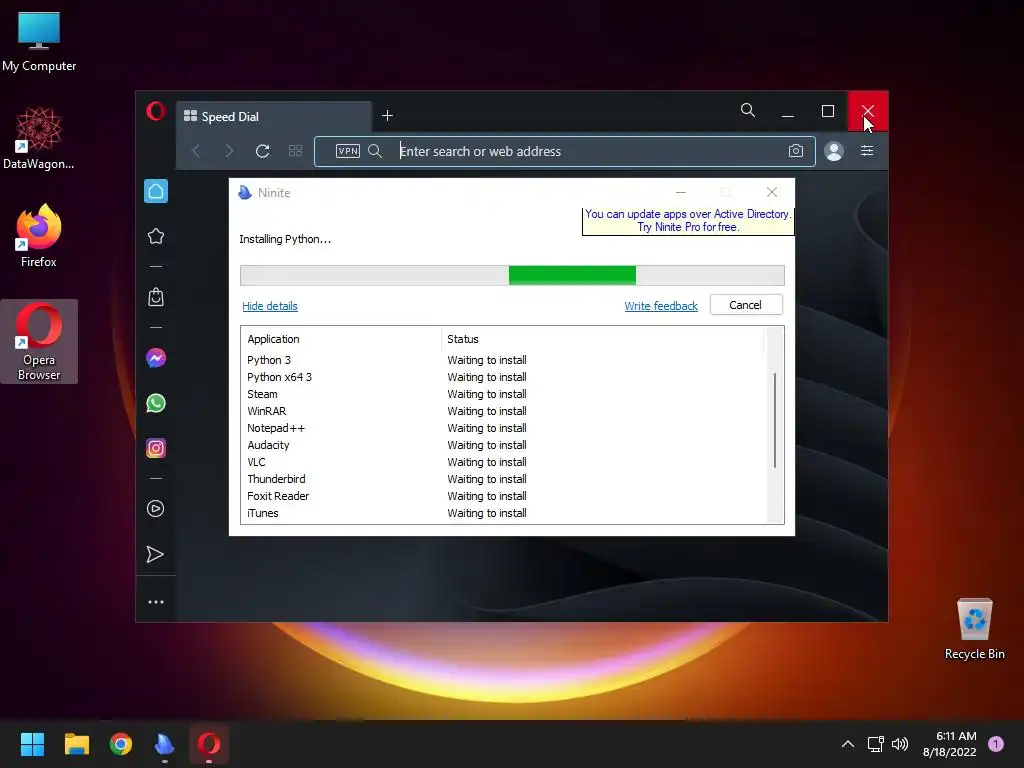Image resolution: width=1024 pixels, height=768 pixels.
Task: Open the Opera menu logo
Action: pyautogui.click(x=155, y=111)
